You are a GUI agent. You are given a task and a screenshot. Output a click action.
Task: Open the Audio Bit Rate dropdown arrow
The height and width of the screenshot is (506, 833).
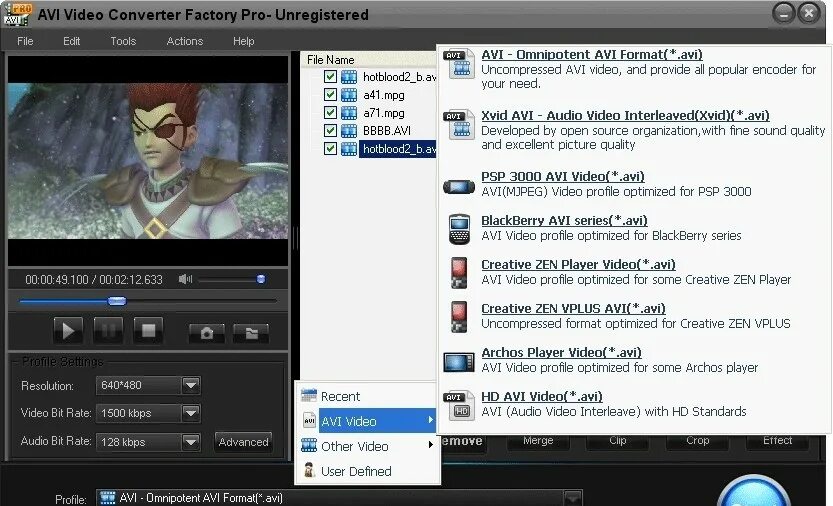click(191, 442)
